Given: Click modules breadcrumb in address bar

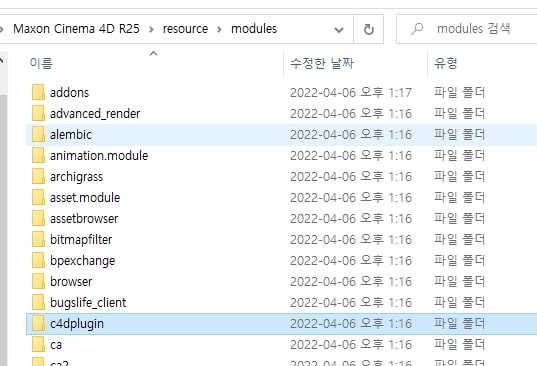Looking at the screenshot, I should coord(254,29).
